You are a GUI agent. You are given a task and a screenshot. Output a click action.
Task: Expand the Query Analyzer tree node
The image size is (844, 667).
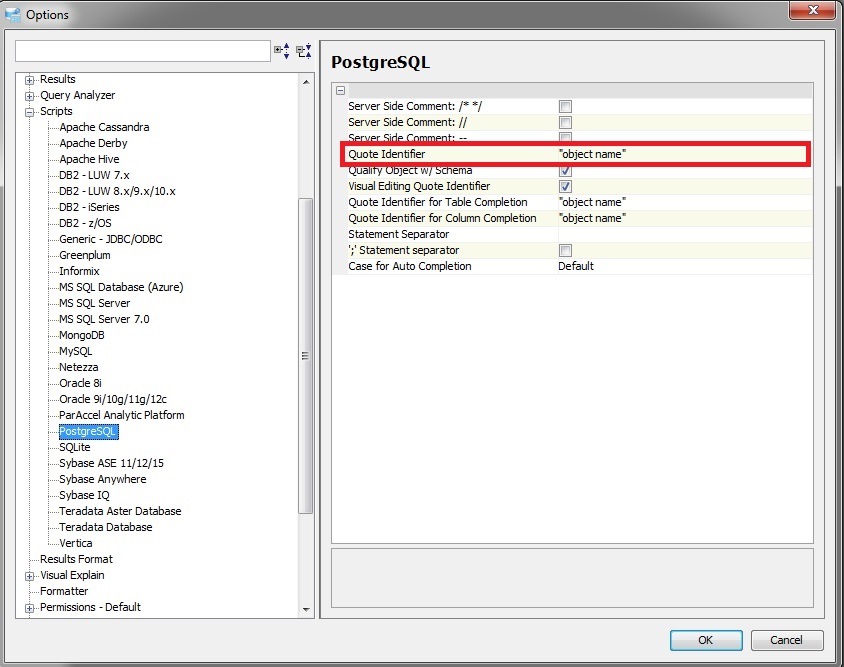tap(30, 96)
